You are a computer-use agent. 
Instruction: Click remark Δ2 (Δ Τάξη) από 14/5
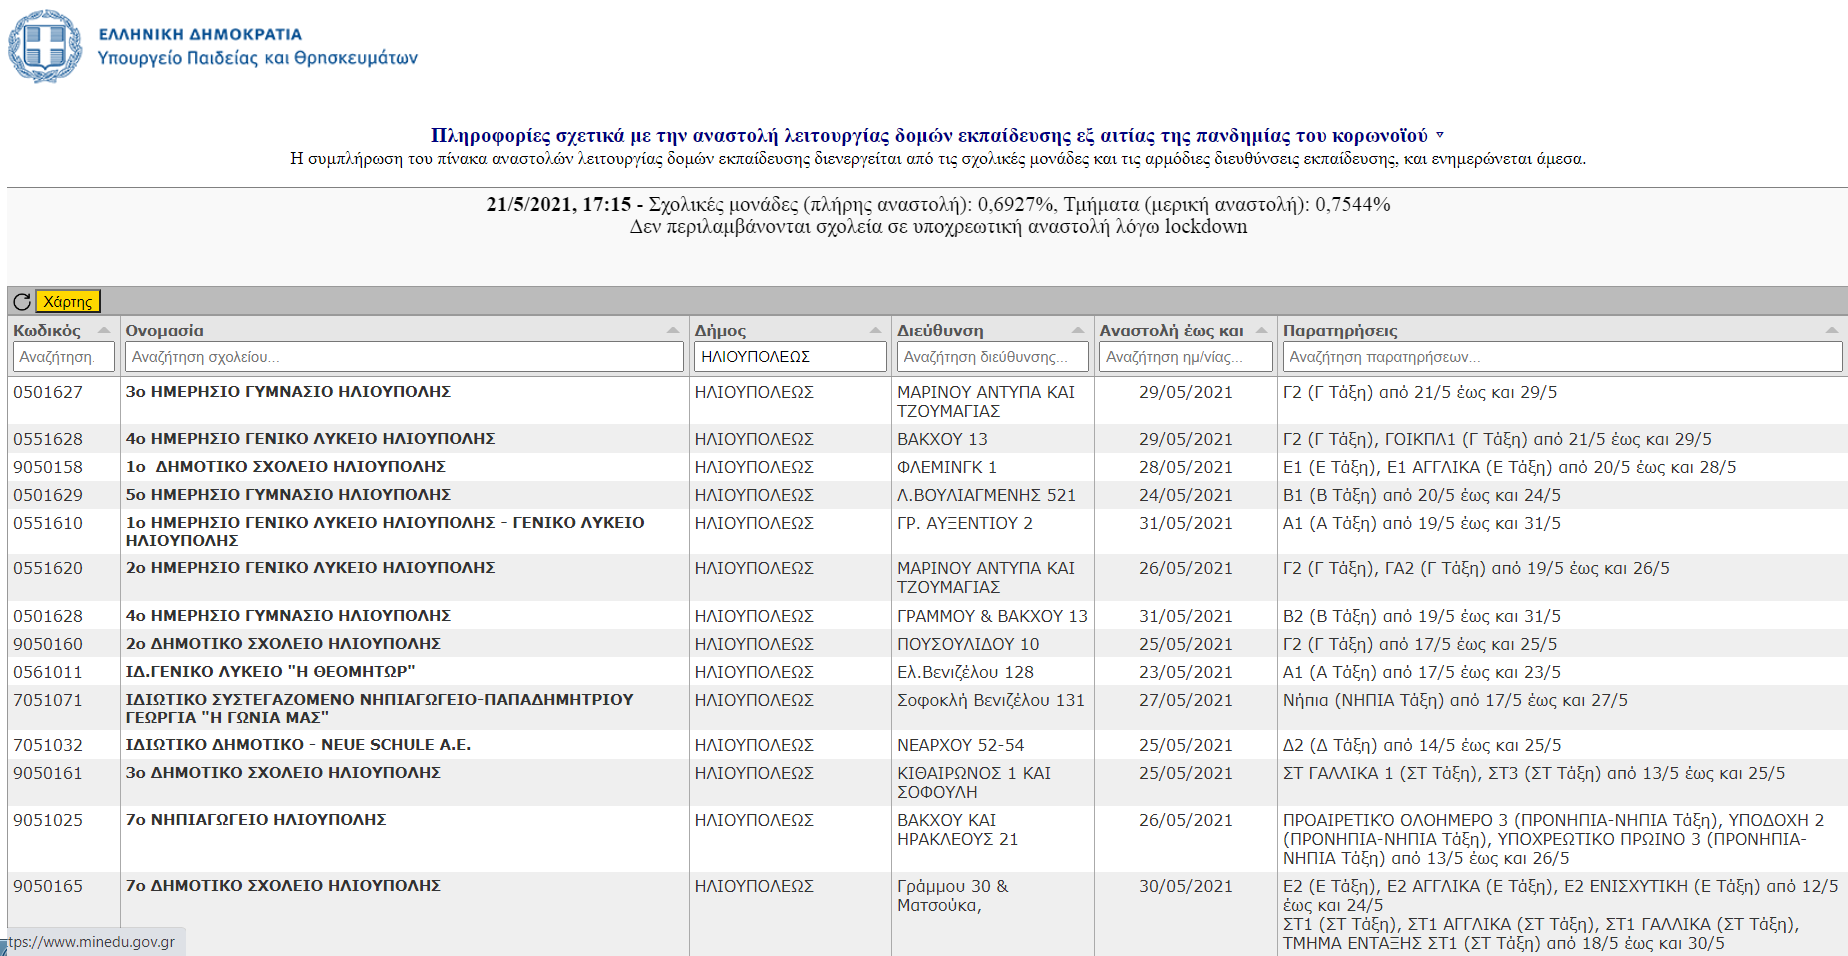[x=1422, y=745]
